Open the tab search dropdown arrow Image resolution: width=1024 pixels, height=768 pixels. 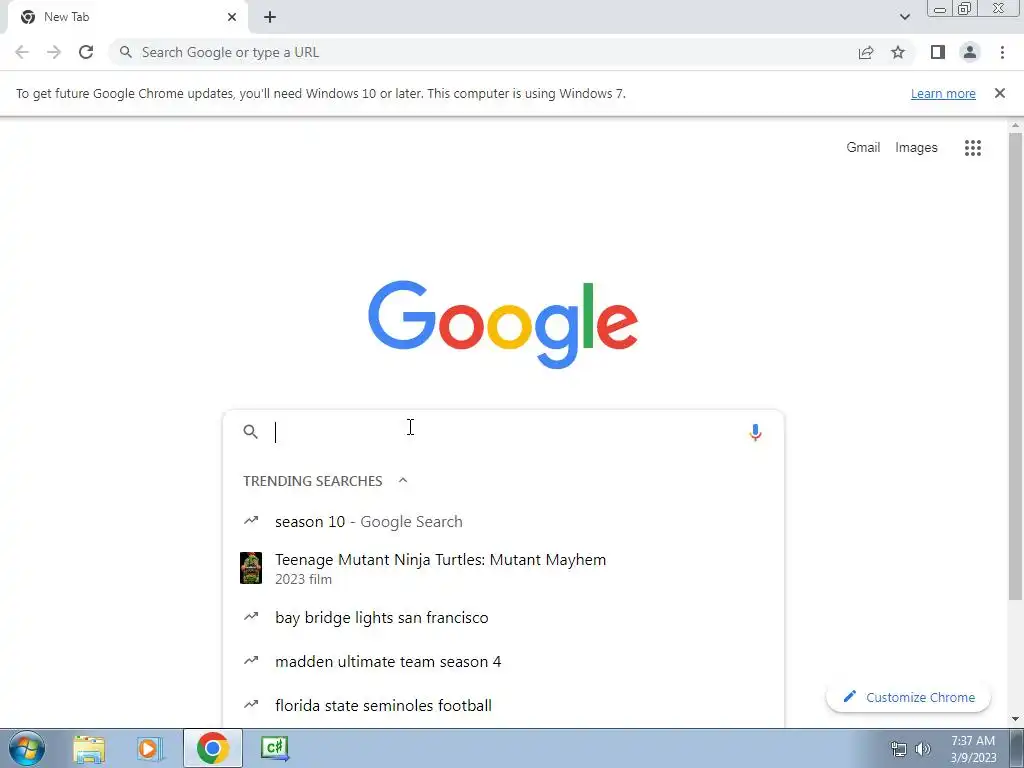pyautogui.click(x=904, y=17)
